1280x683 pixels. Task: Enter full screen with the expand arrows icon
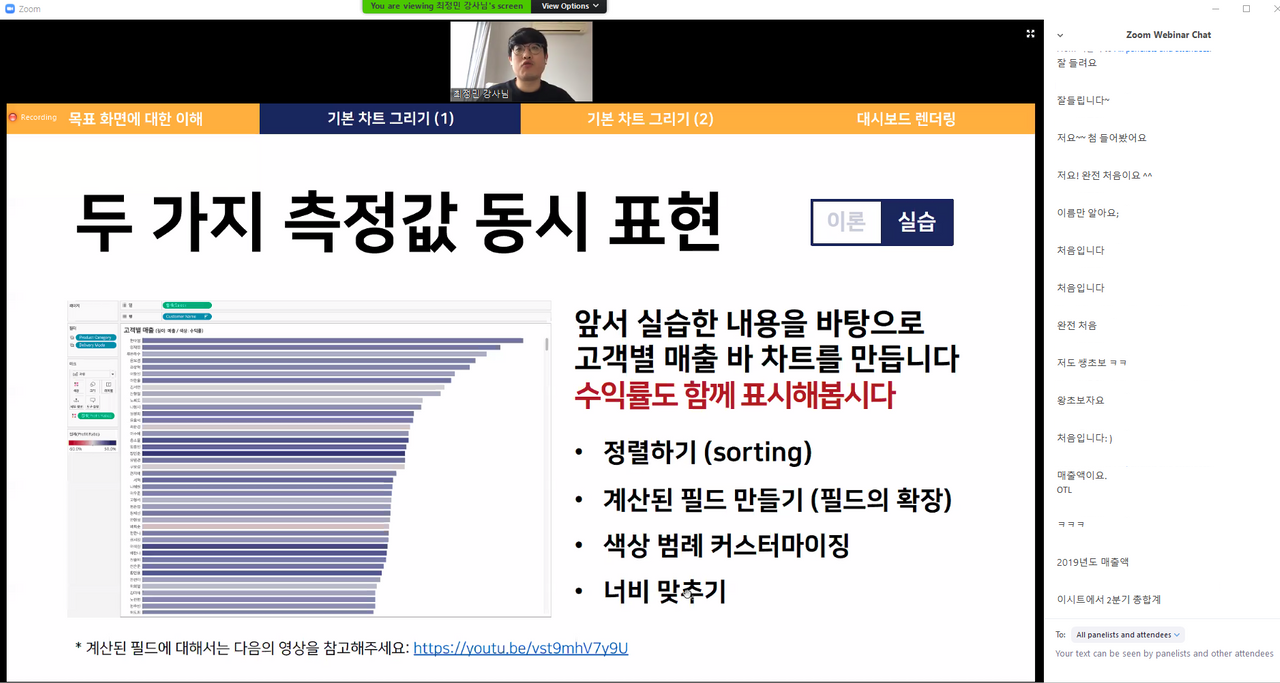click(x=1030, y=34)
